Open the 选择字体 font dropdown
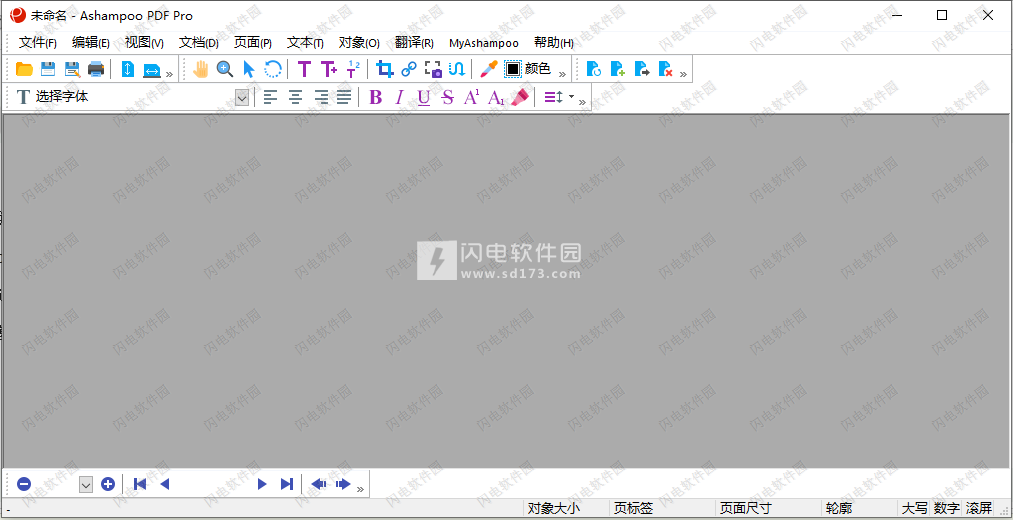 242,98
